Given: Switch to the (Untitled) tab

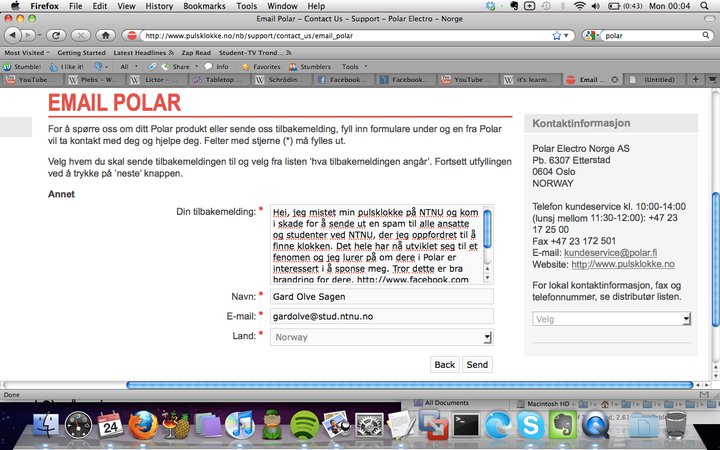Looking at the screenshot, I should (655, 79).
